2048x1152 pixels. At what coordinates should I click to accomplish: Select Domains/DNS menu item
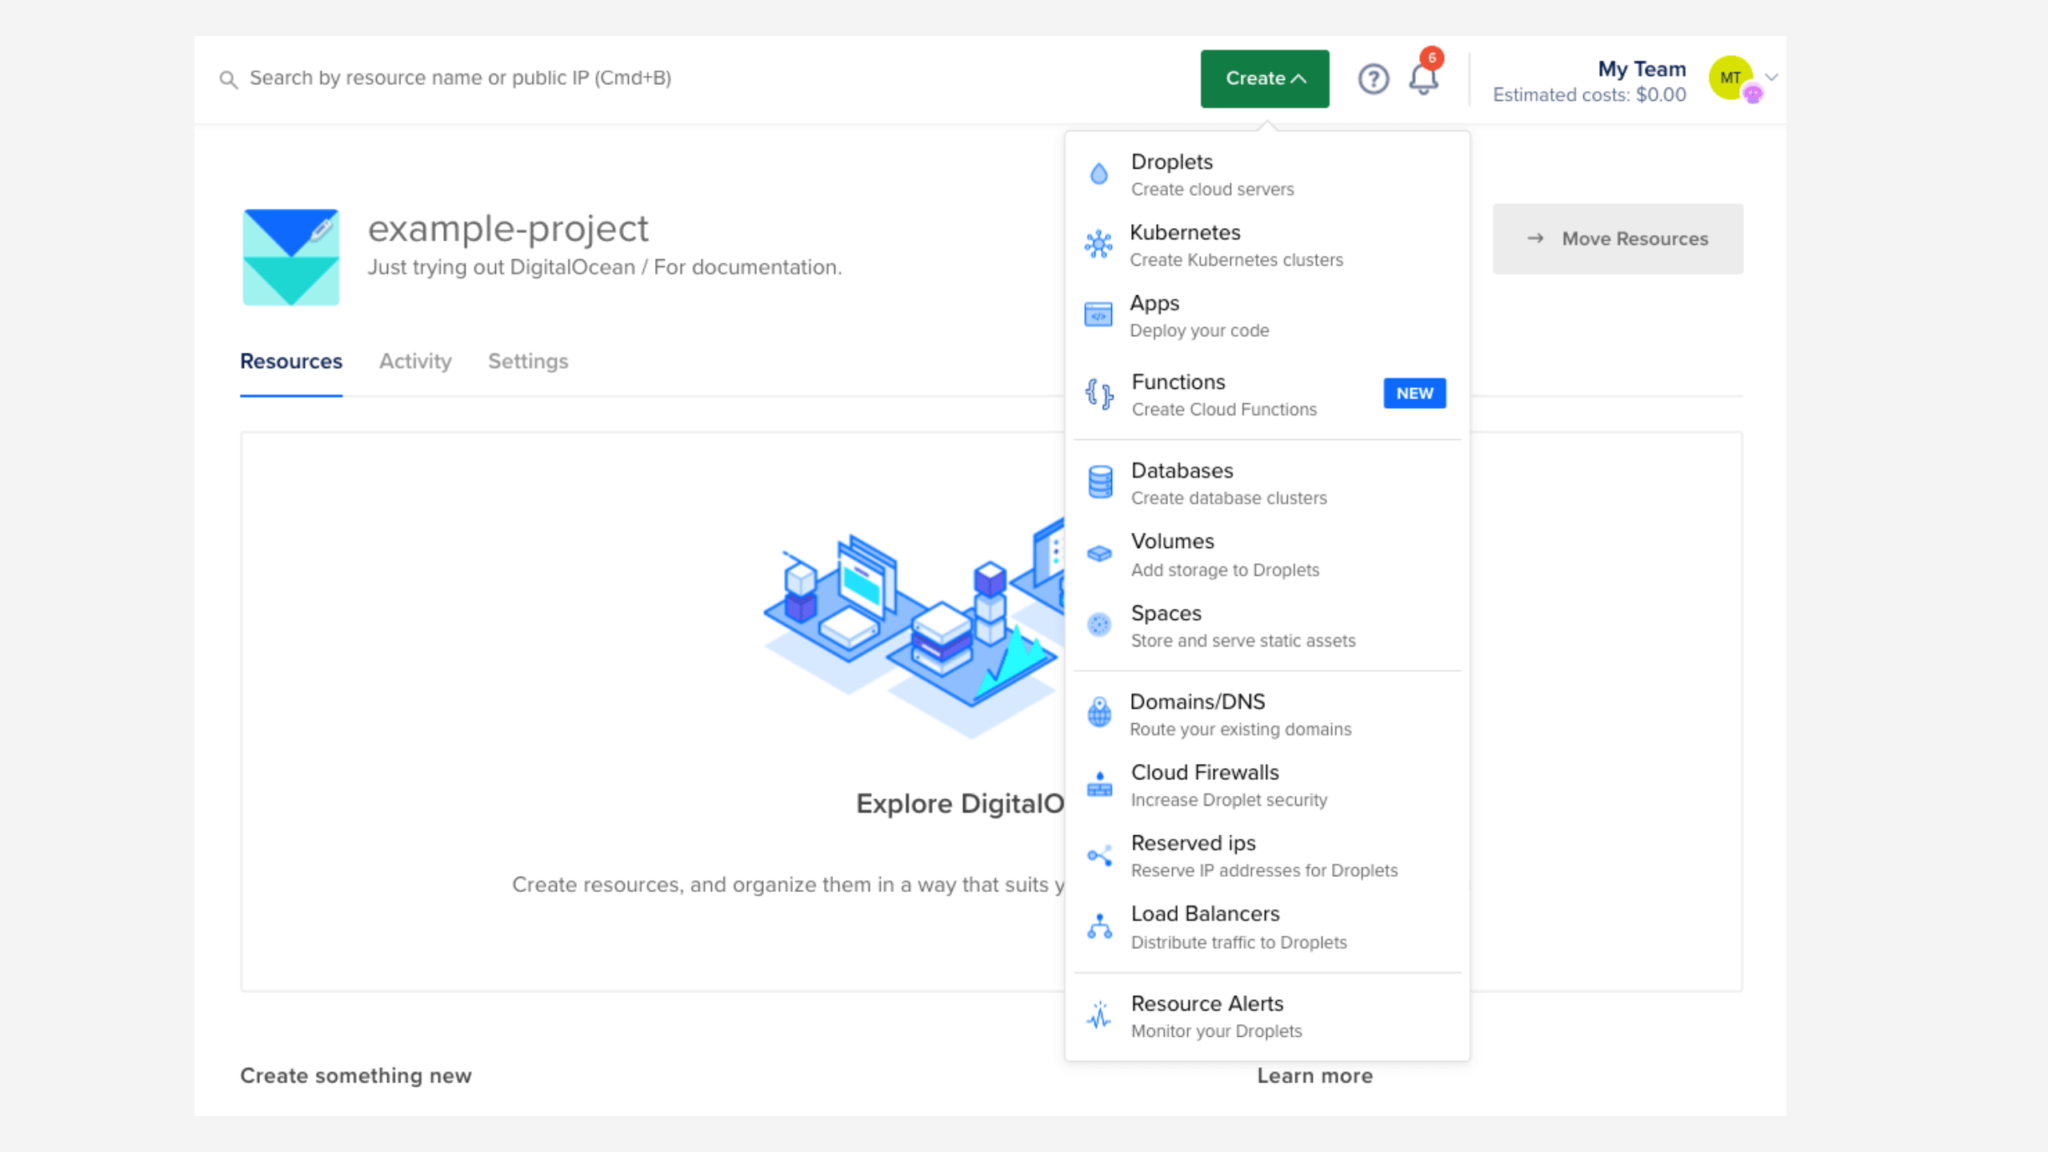click(x=1267, y=715)
